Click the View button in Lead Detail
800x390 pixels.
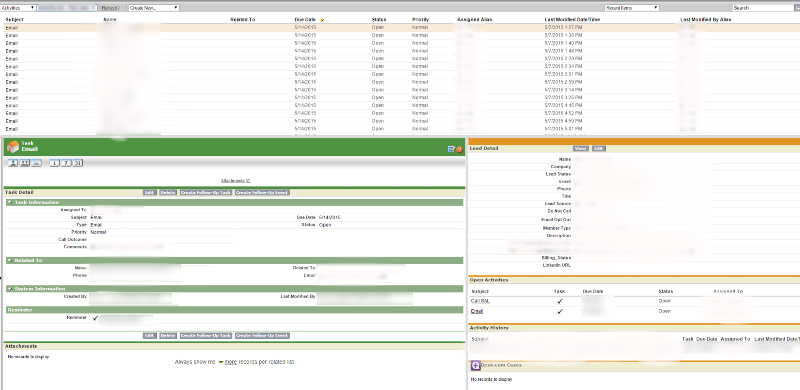pos(580,149)
